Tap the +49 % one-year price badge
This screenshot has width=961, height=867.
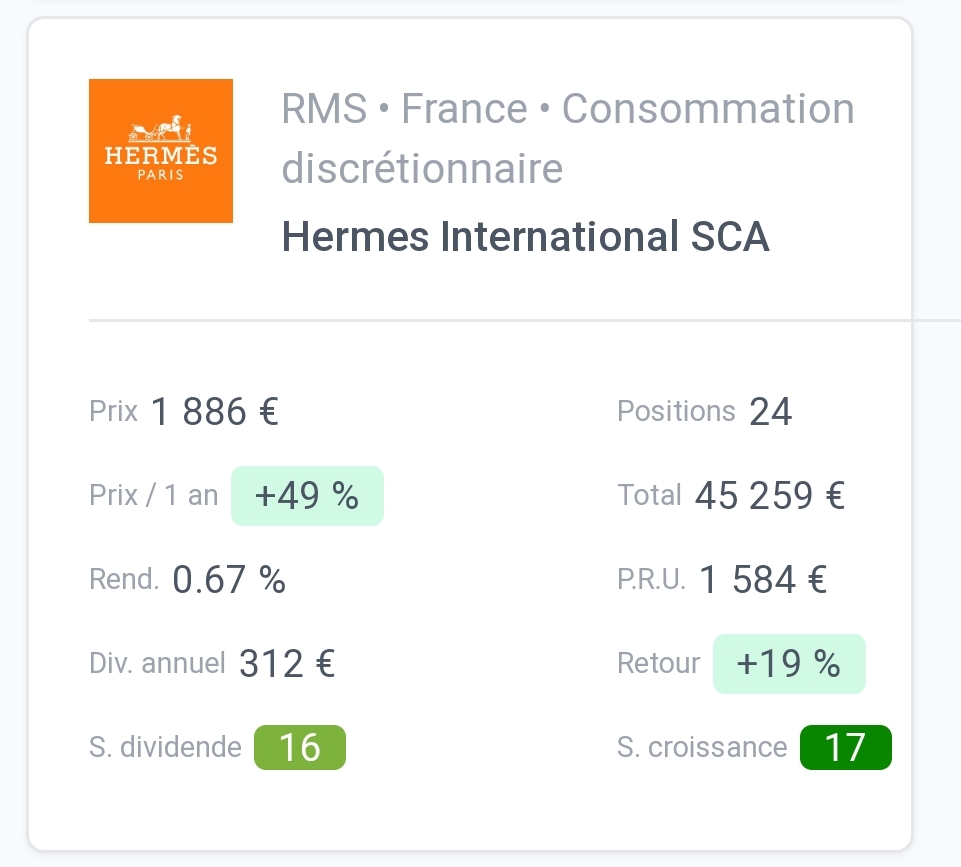click(x=307, y=496)
